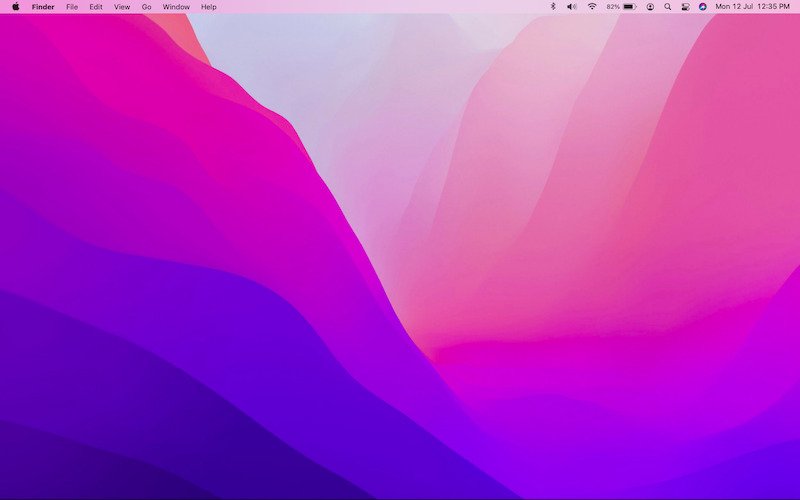Activate Siri from the menu bar
Viewport: 800px width, 500px height.
[x=702, y=6]
